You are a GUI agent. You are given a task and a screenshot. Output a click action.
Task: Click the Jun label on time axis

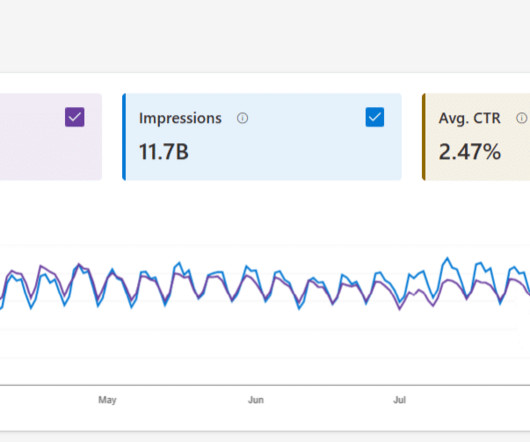[256, 400]
